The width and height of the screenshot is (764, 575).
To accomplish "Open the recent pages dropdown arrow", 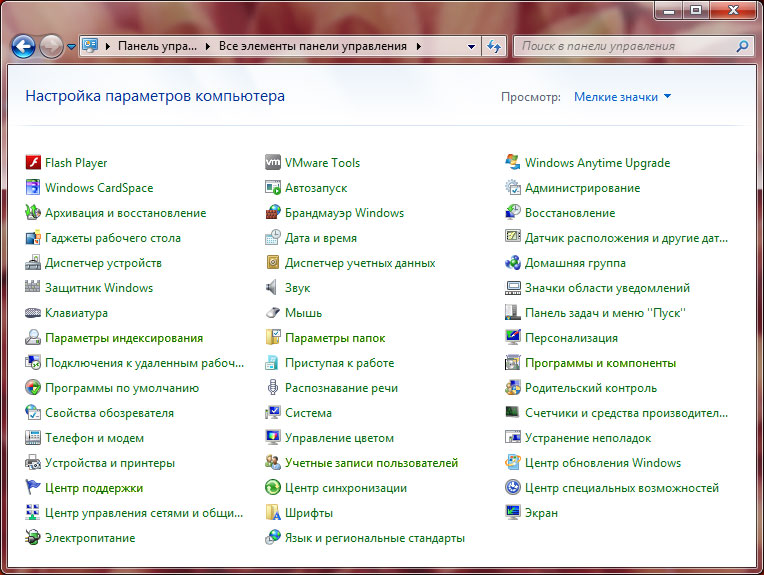I will [x=72, y=47].
